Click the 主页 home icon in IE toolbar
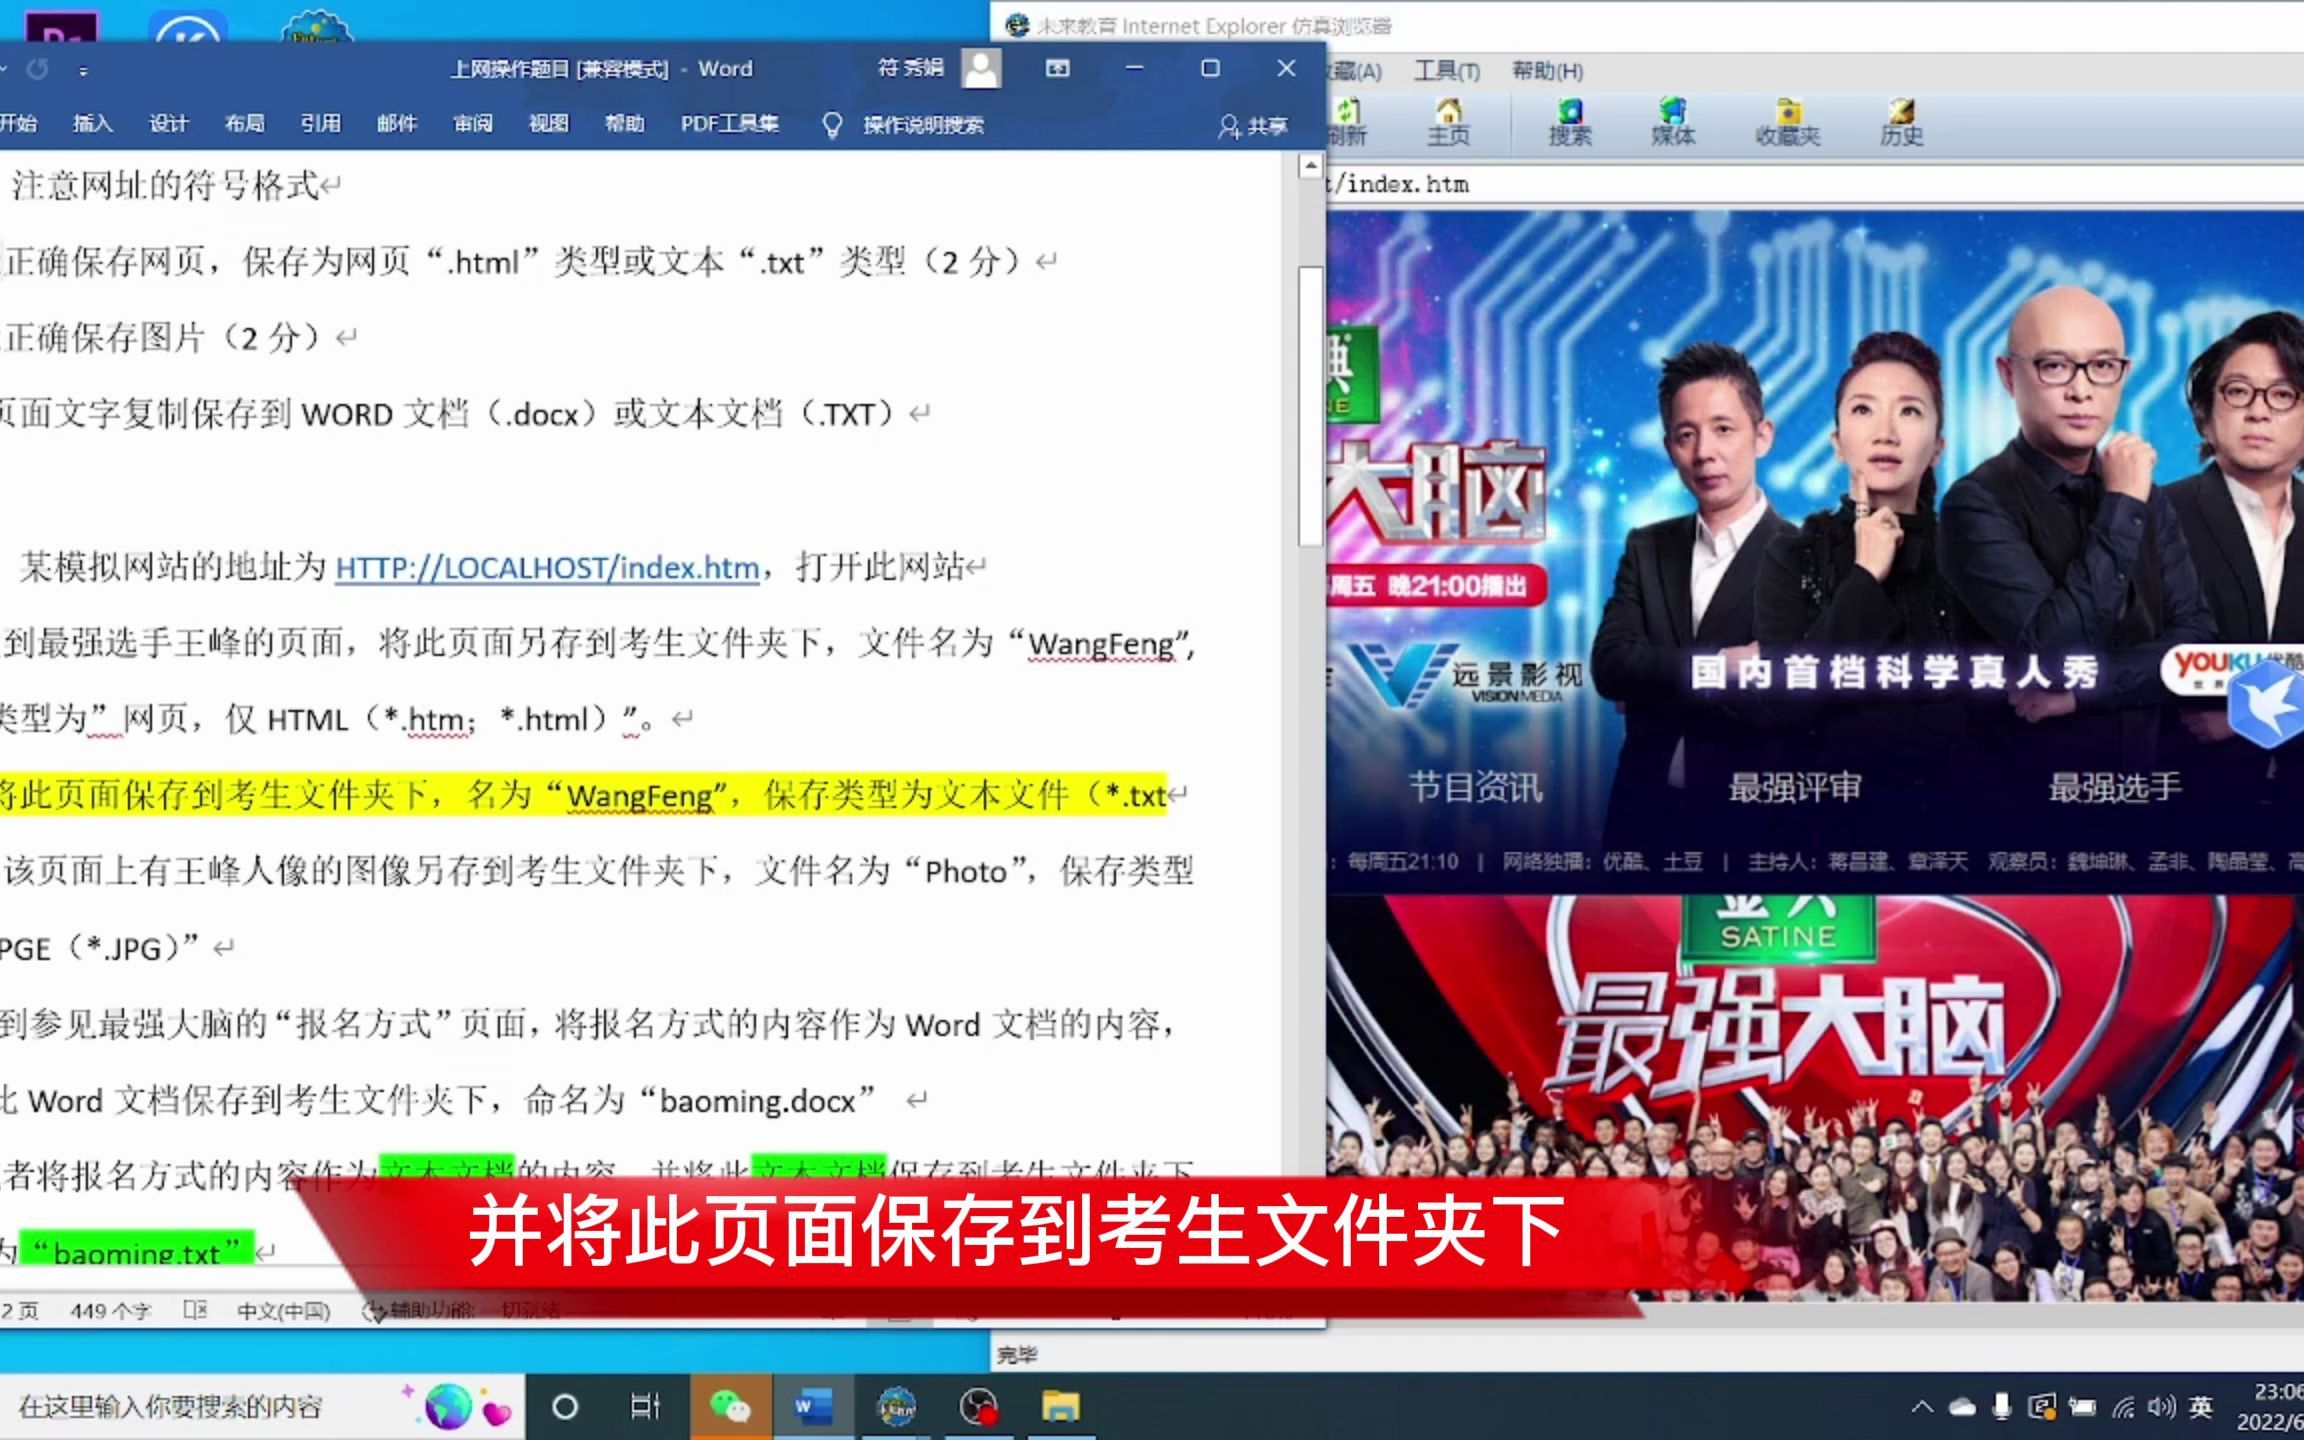 point(1448,122)
